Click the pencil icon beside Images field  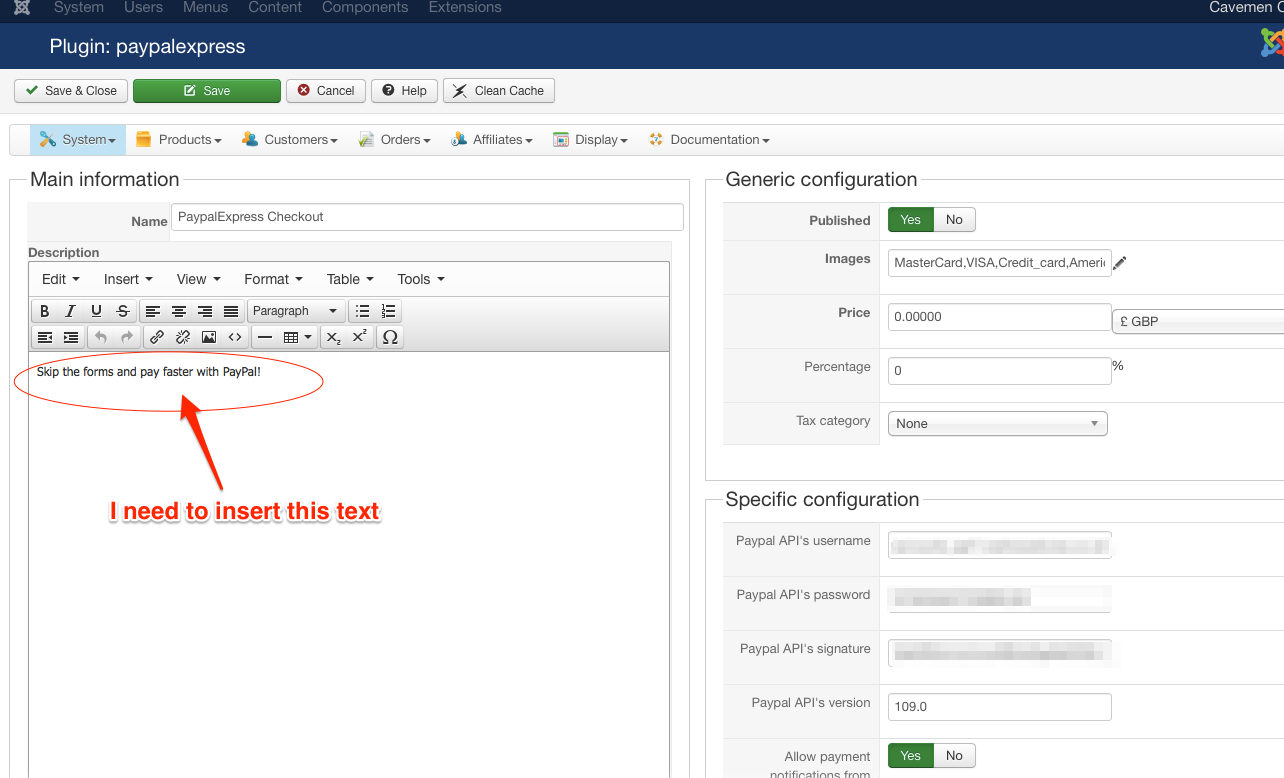click(1120, 263)
